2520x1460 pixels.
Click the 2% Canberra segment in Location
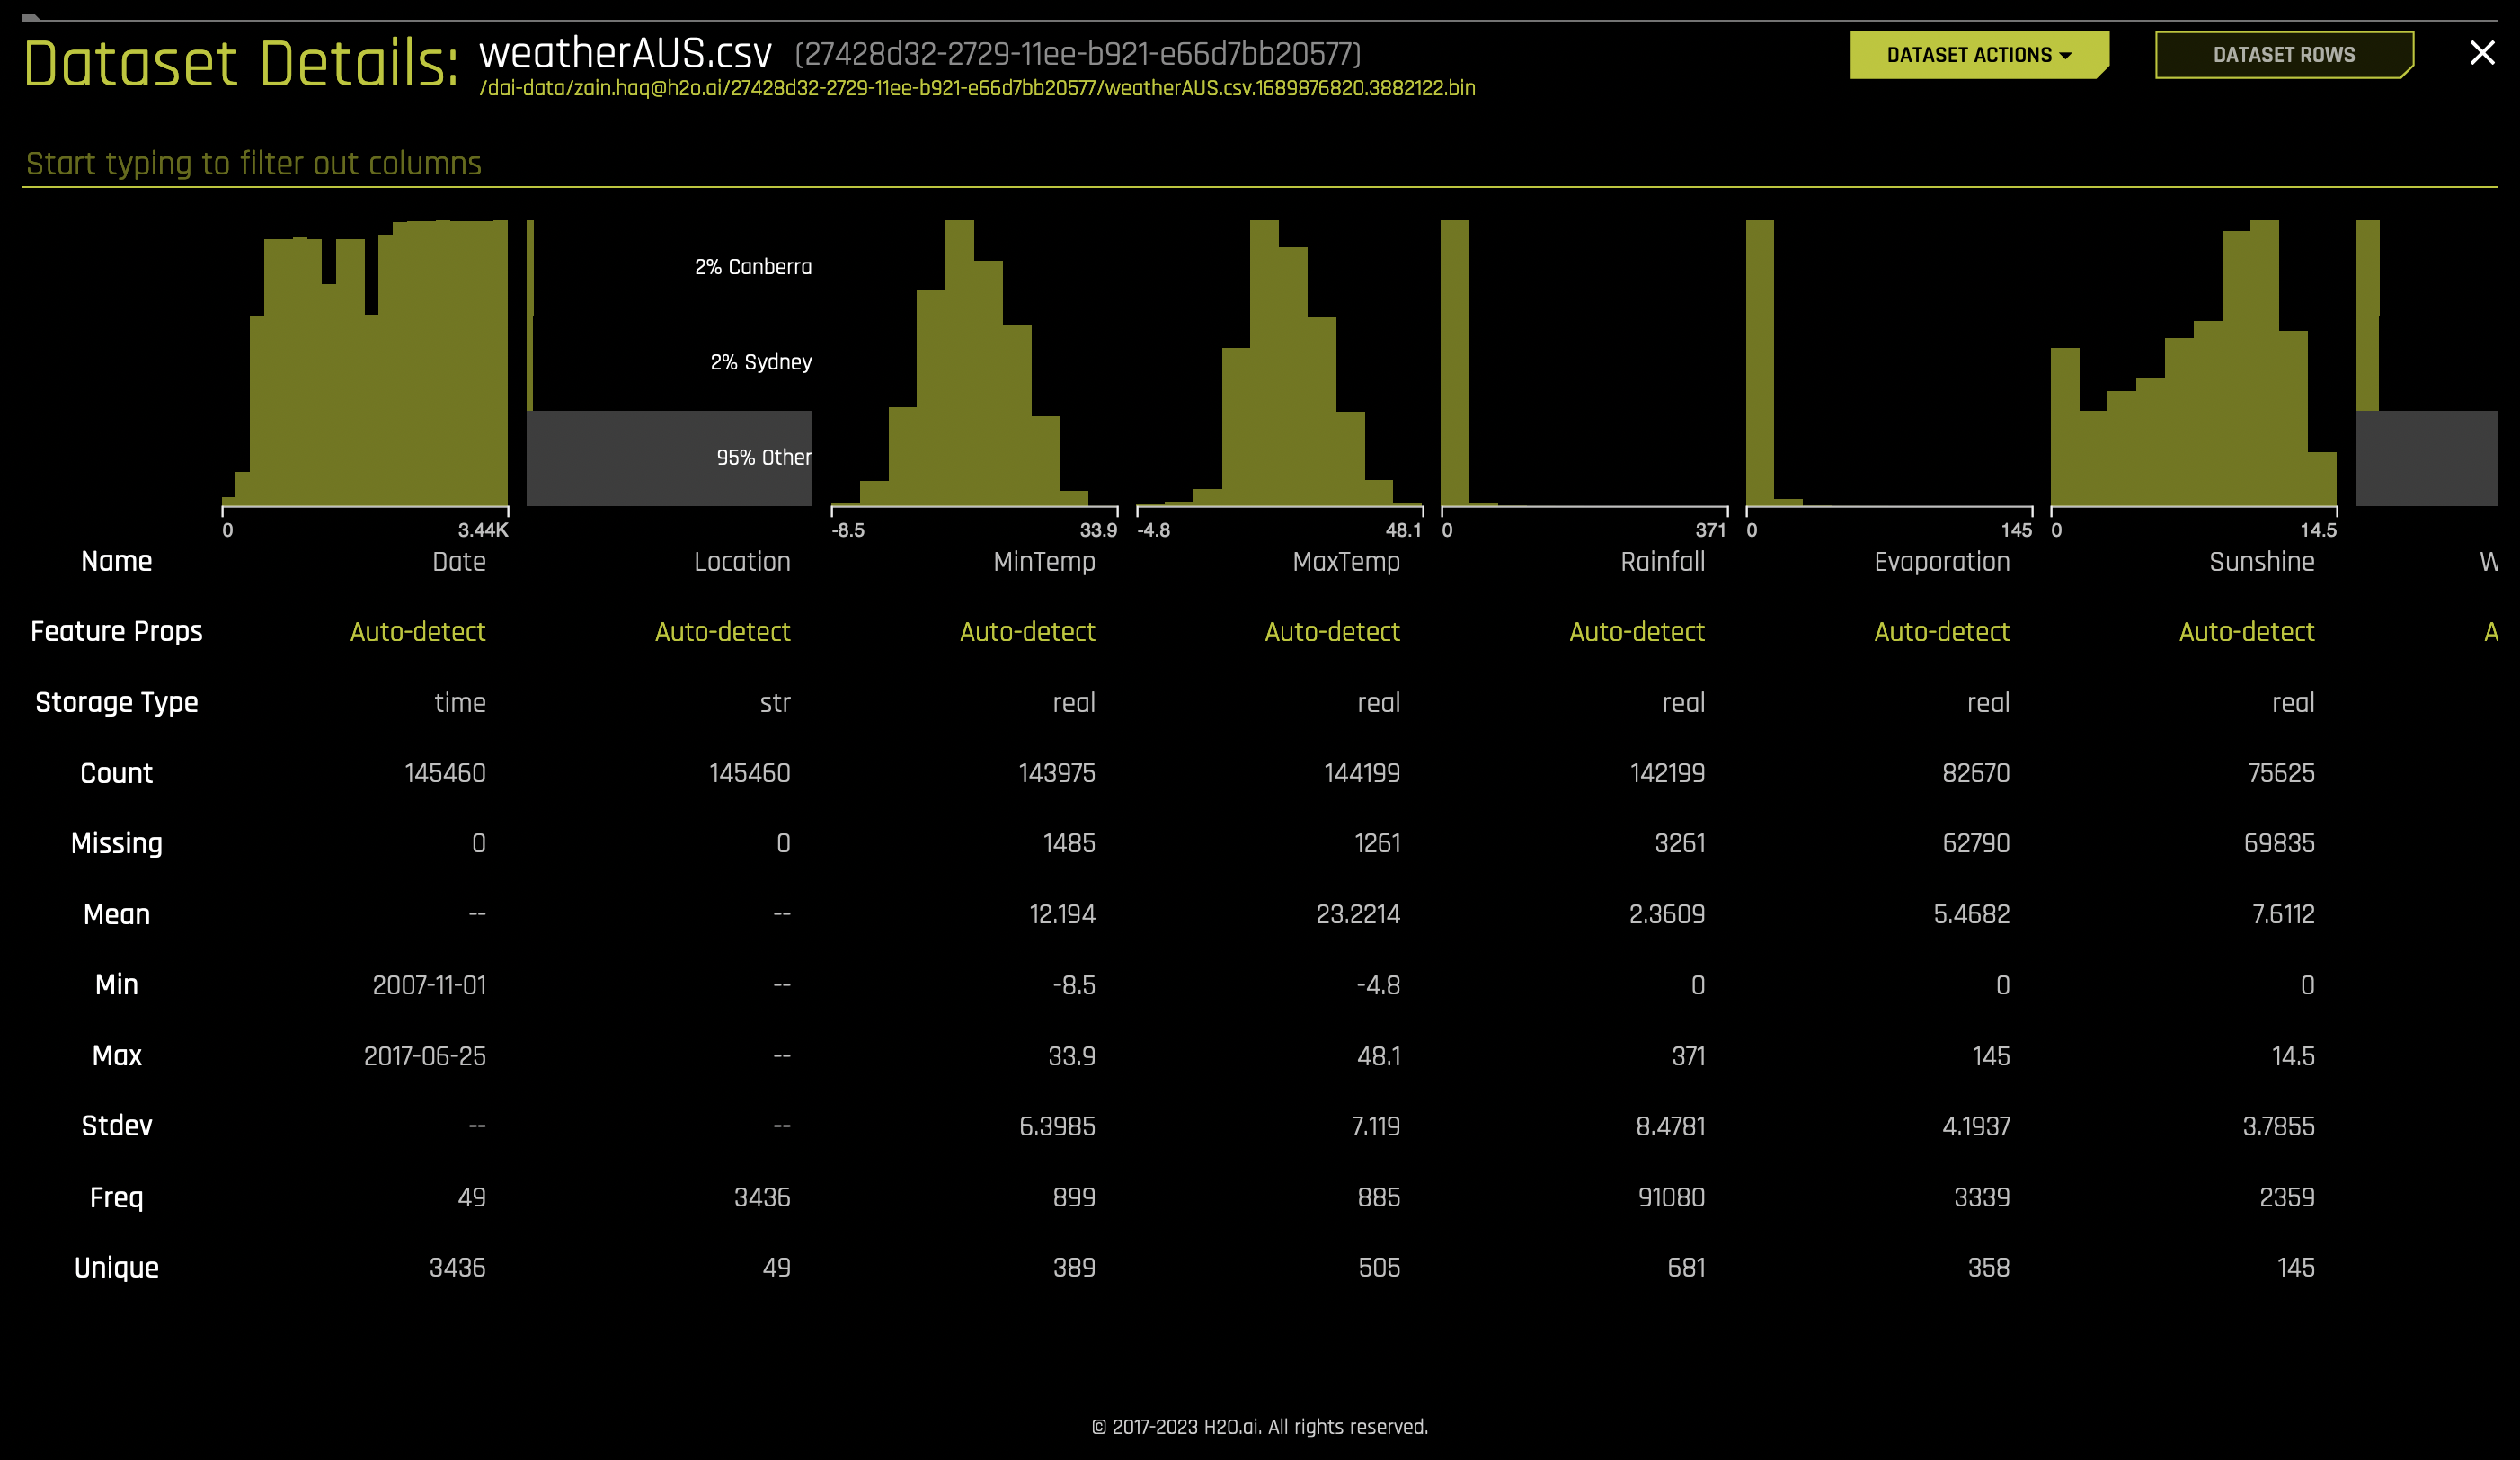(752, 267)
